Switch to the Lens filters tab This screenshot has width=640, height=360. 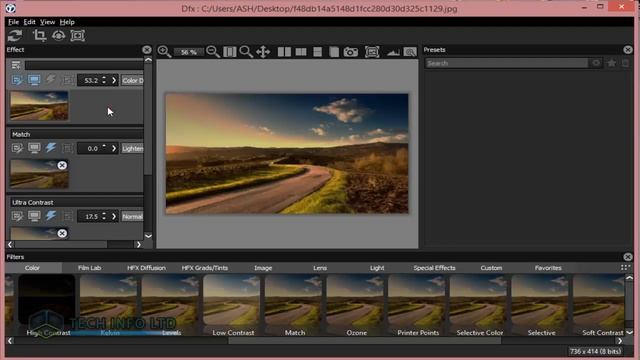[x=320, y=268]
